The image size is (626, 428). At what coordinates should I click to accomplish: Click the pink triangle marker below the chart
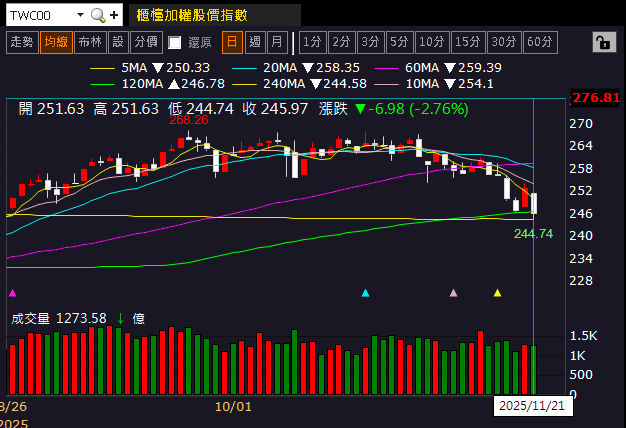[454, 293]
